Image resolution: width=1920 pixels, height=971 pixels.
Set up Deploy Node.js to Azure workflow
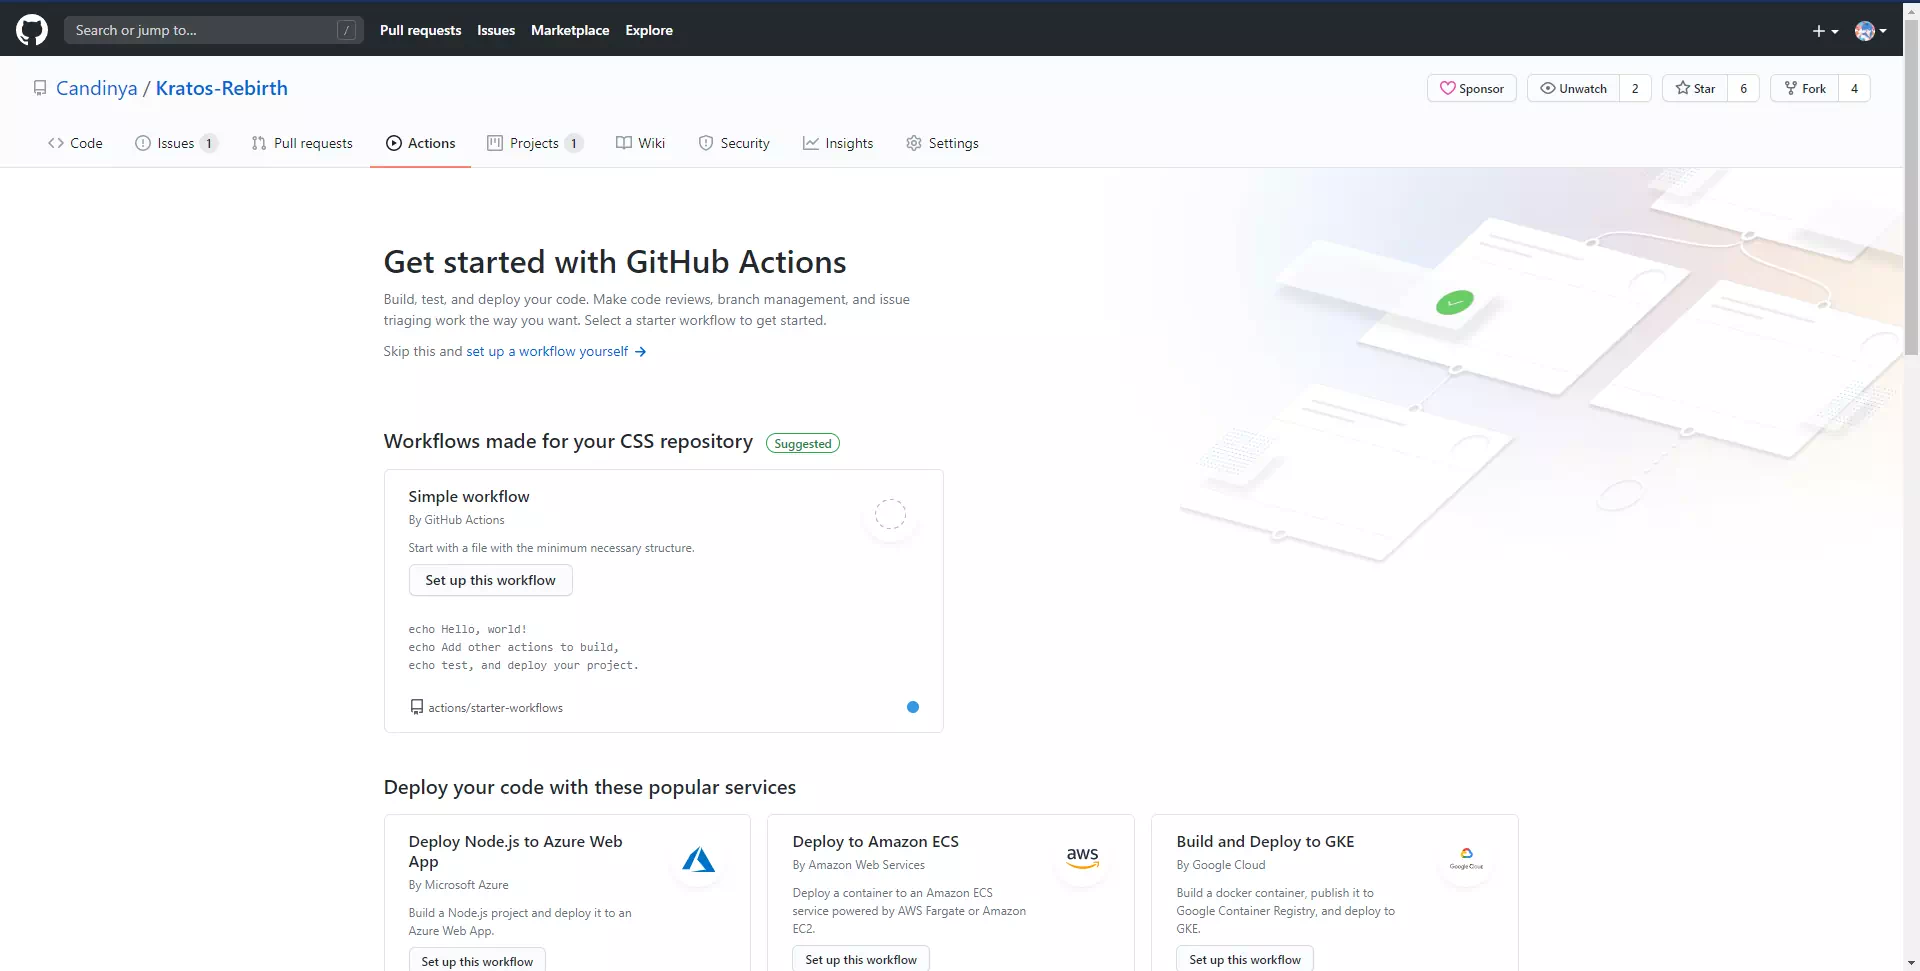pos(477,961)
